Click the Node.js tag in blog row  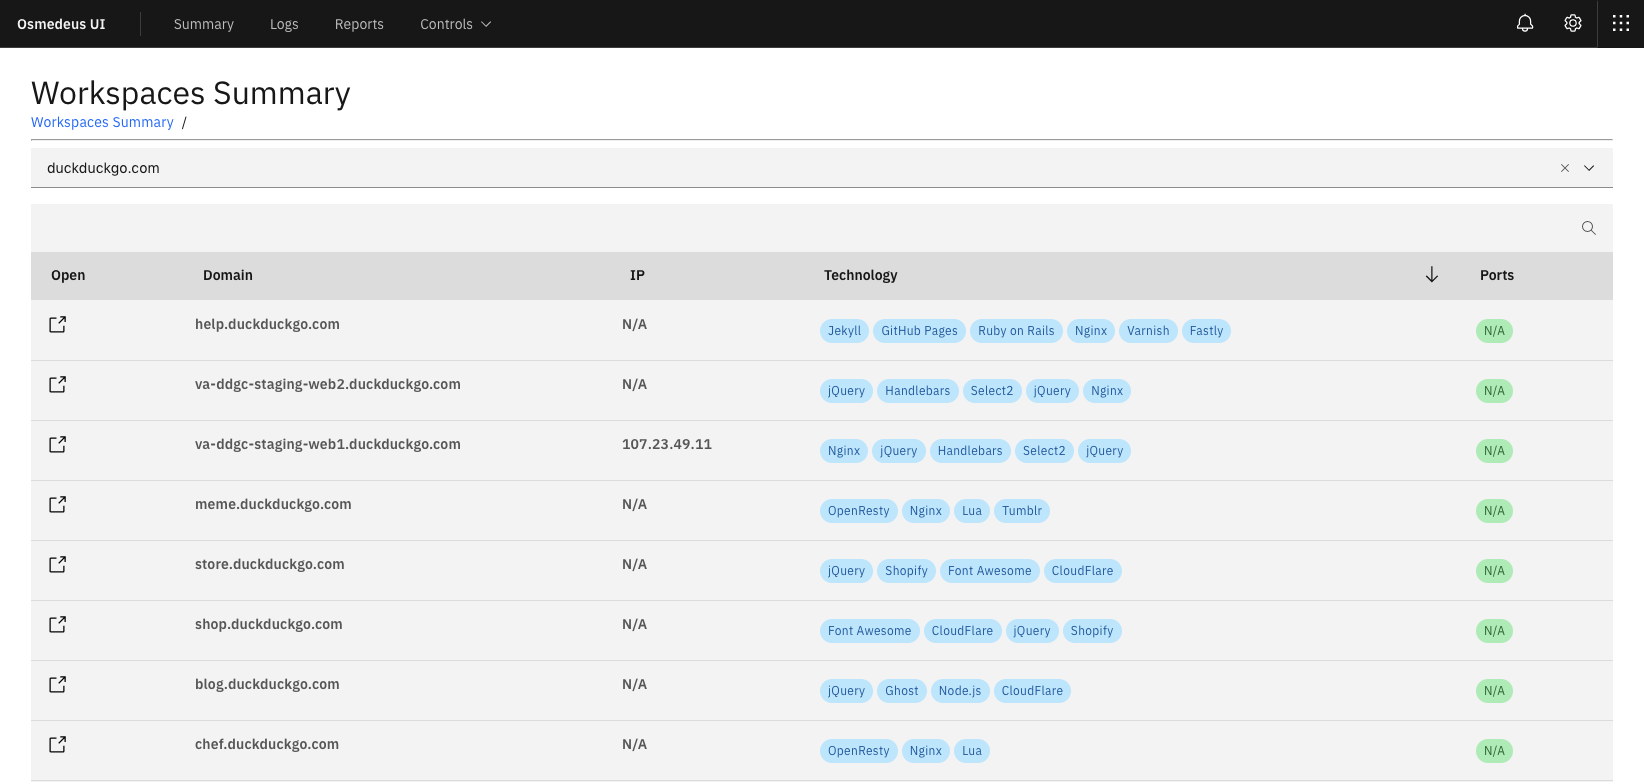tap(960, 691)
